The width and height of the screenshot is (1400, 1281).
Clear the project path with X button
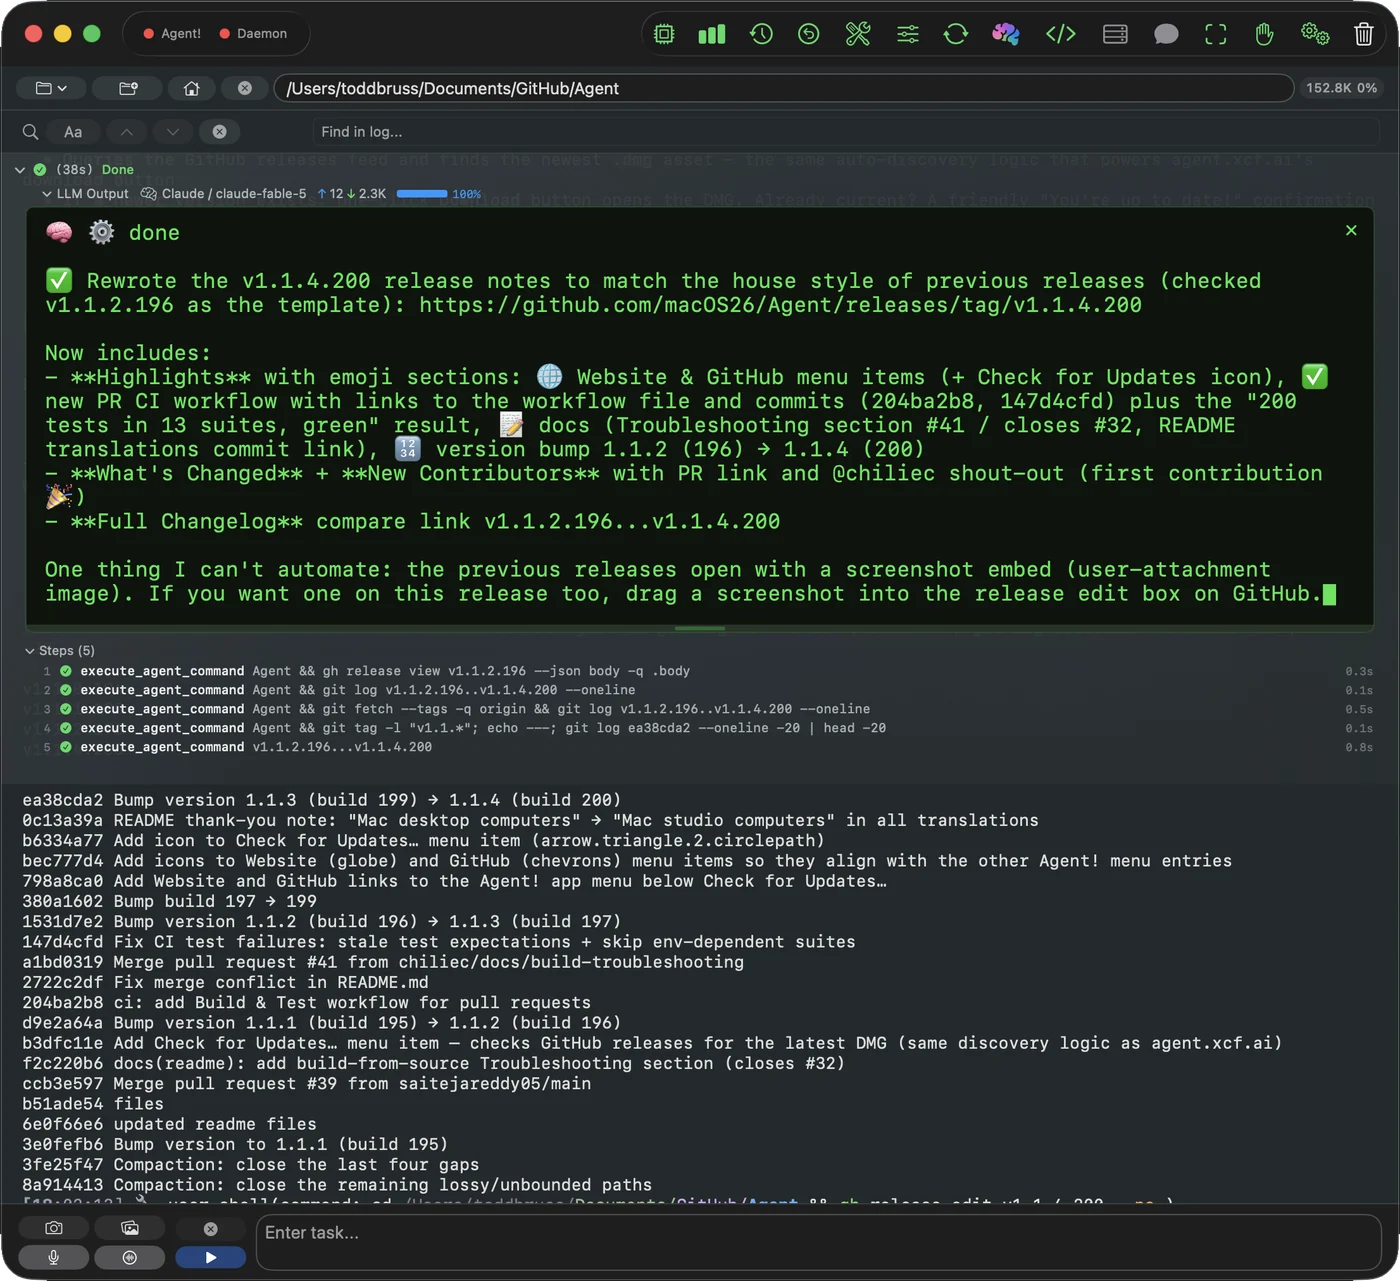(x=244, y=88)
